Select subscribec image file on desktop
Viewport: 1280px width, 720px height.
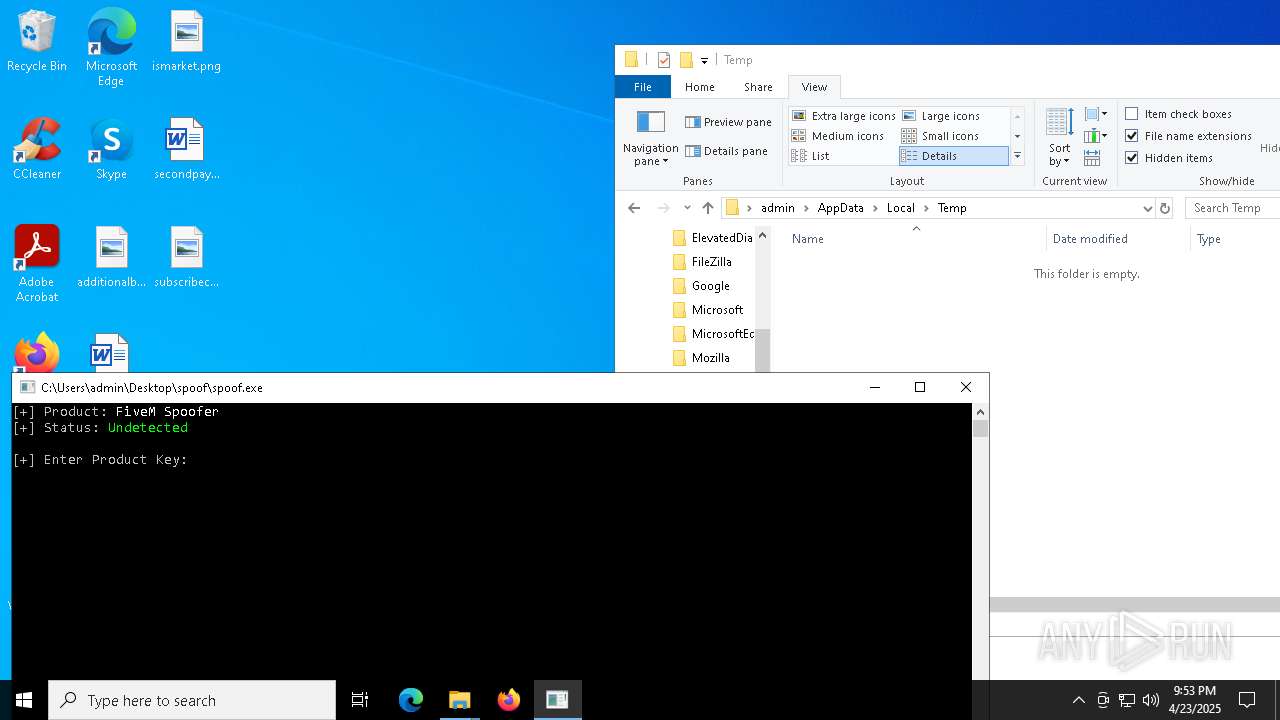pyautogui.click(x=186, y=258)
